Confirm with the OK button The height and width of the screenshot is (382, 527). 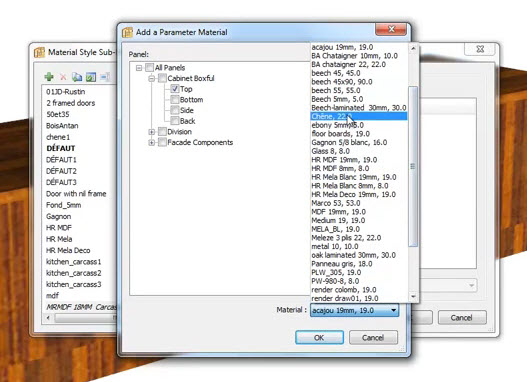[x=319, y=337]
